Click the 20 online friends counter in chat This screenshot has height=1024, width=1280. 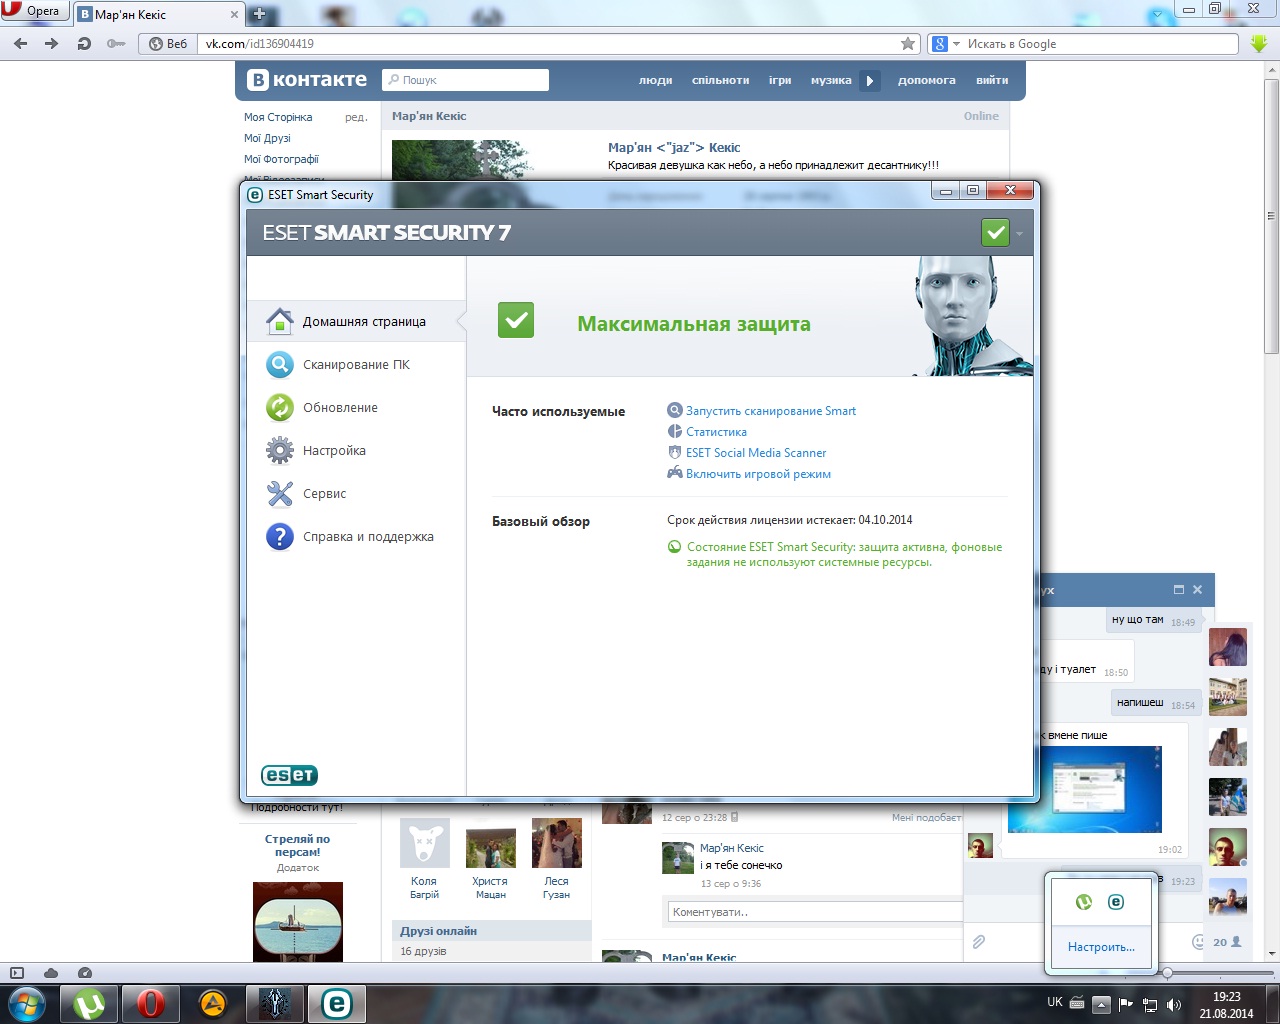(1227, 942)
